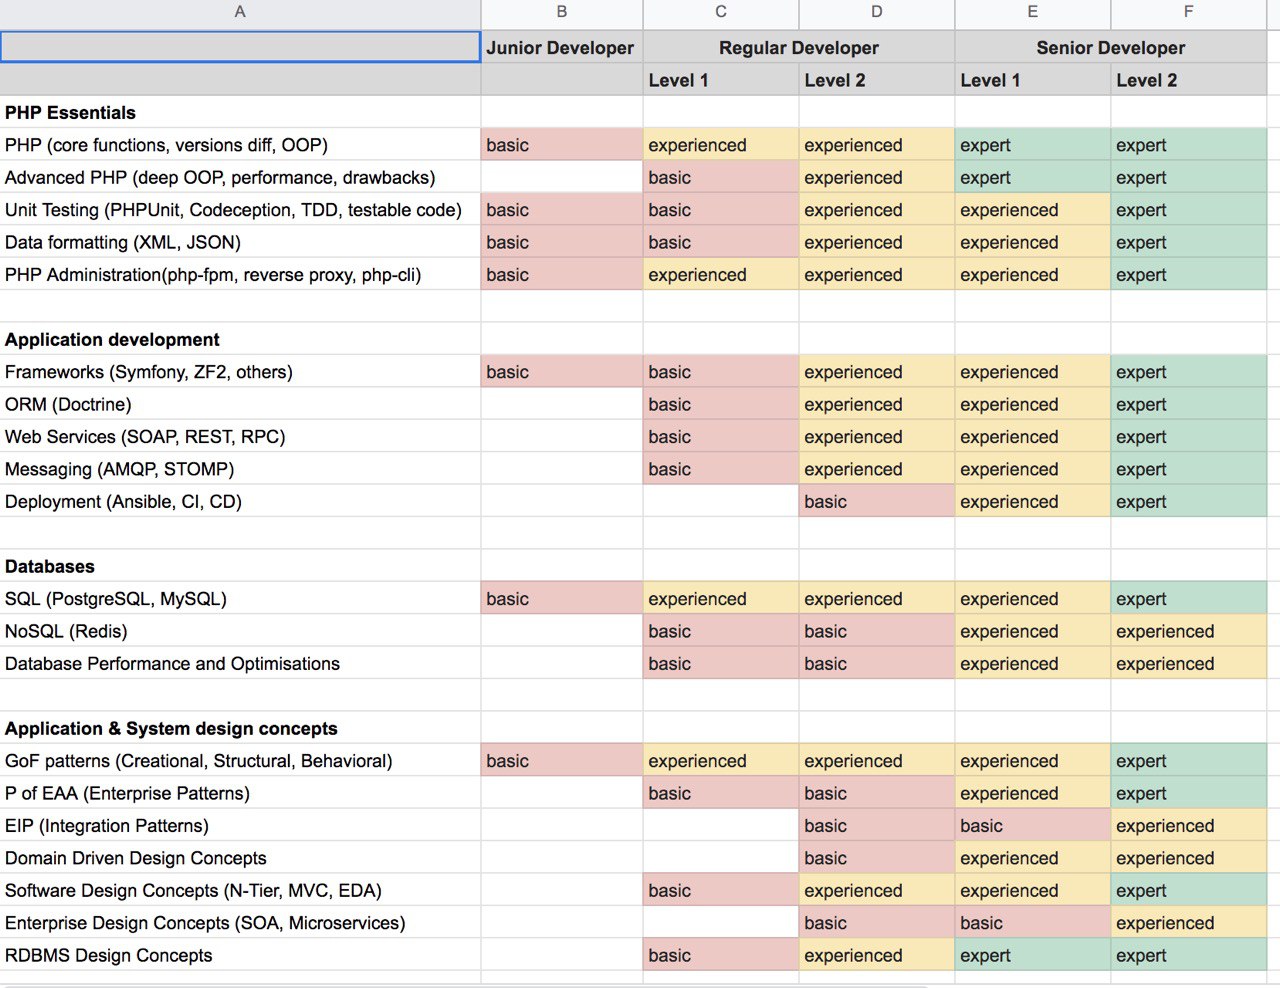The image size is (1280, 988).
Task: Click Senior Level 2 'experienced' in Enterprise Design row
Action: (1189, 923)
